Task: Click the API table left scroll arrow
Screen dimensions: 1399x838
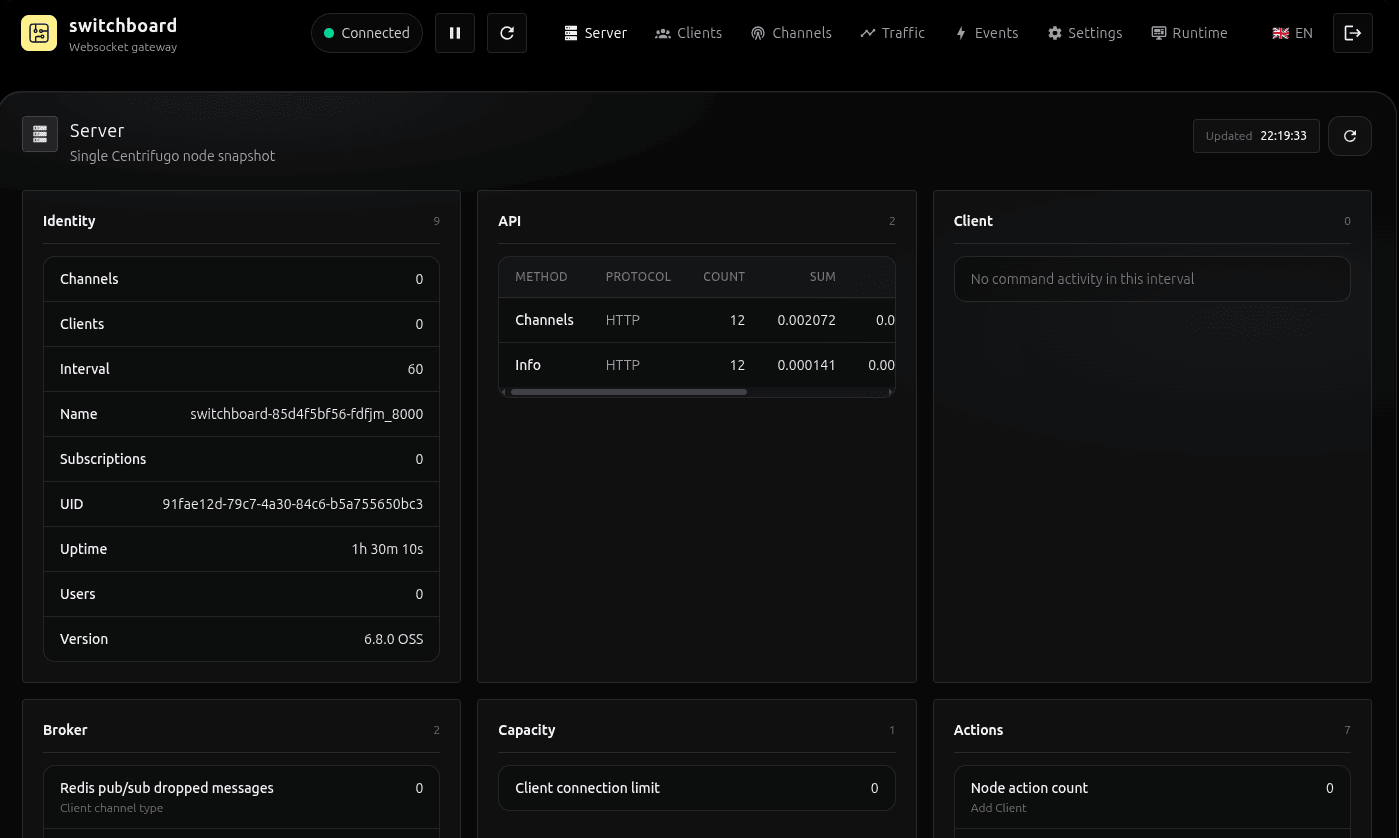Action: 504,392
